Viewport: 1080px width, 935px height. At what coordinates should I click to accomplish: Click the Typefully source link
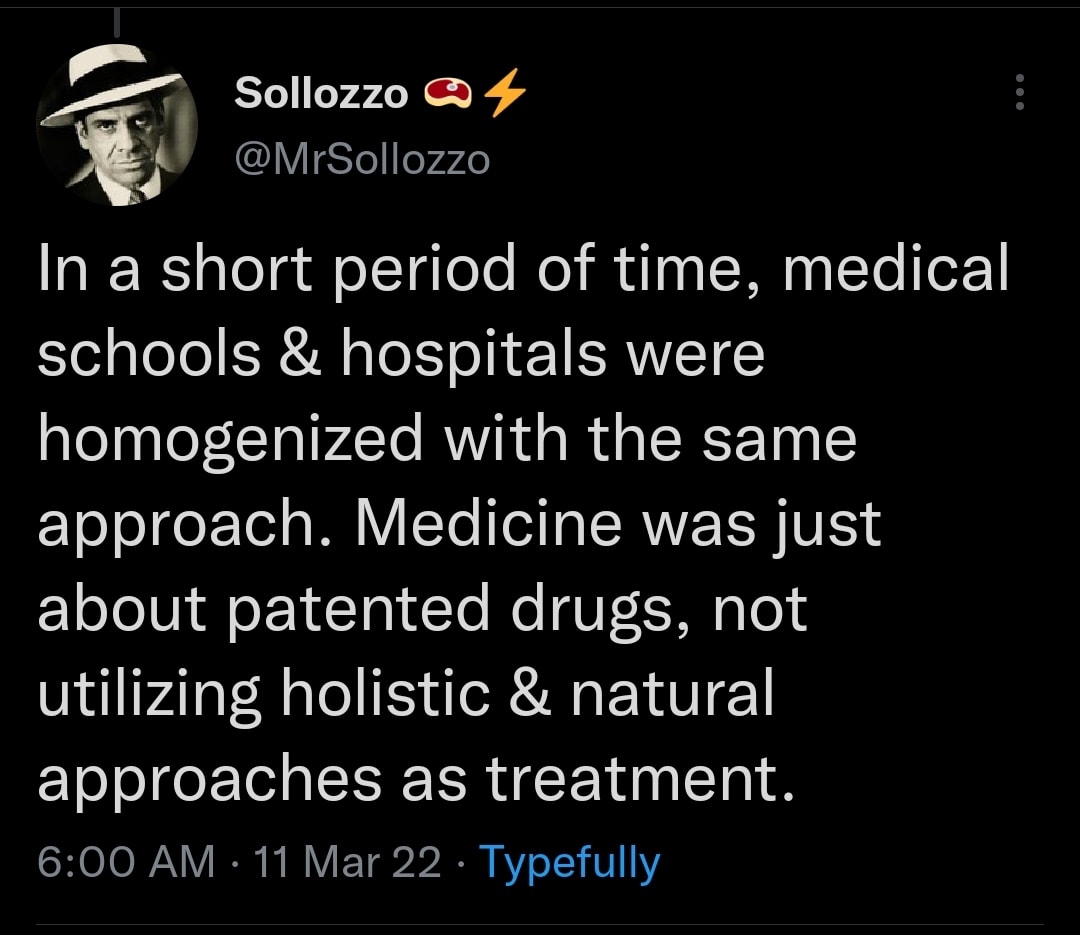[569, 862]
